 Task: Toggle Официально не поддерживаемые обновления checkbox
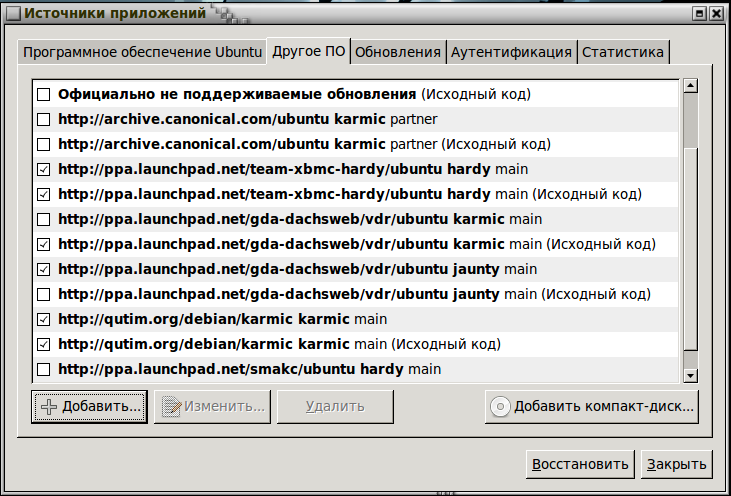point(43,94)
